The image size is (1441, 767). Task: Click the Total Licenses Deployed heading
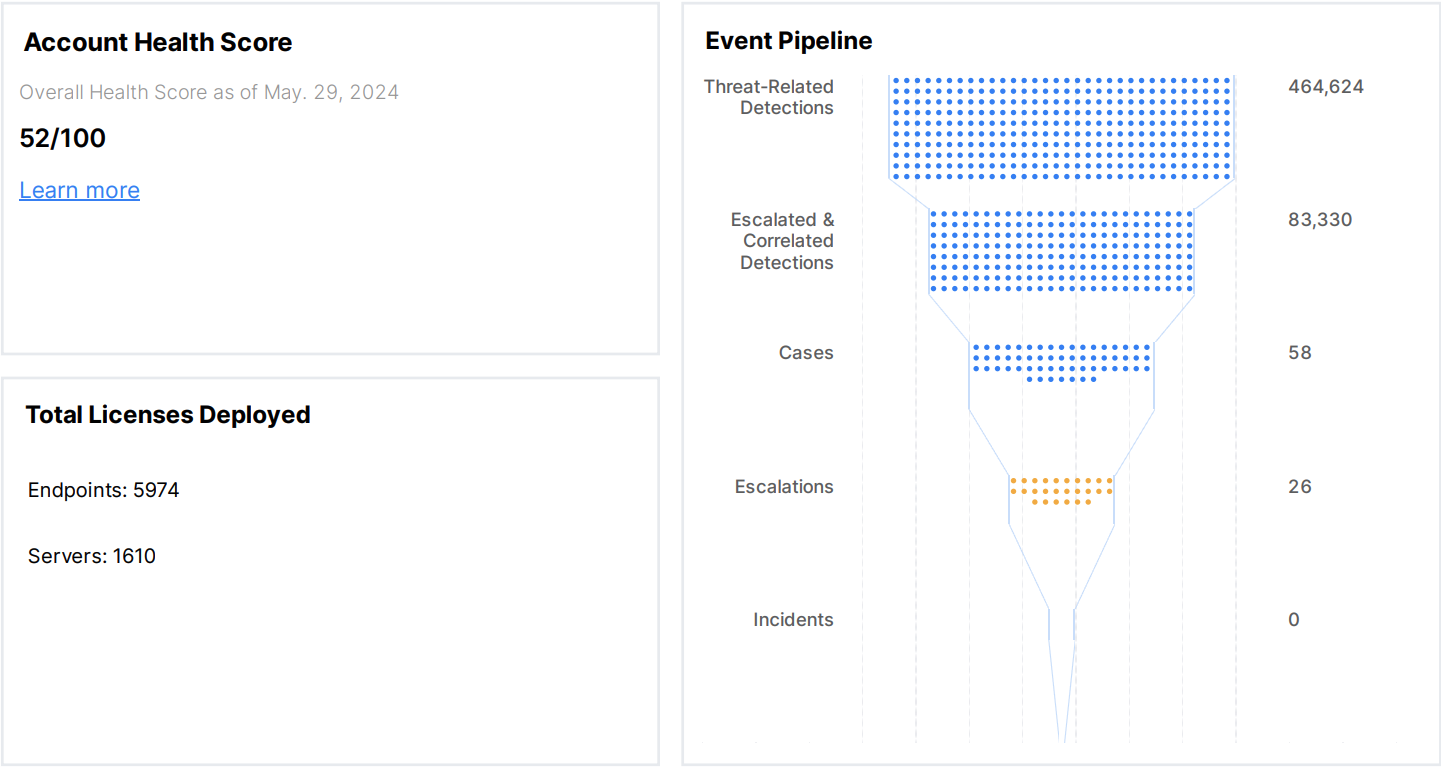[168, 415]
